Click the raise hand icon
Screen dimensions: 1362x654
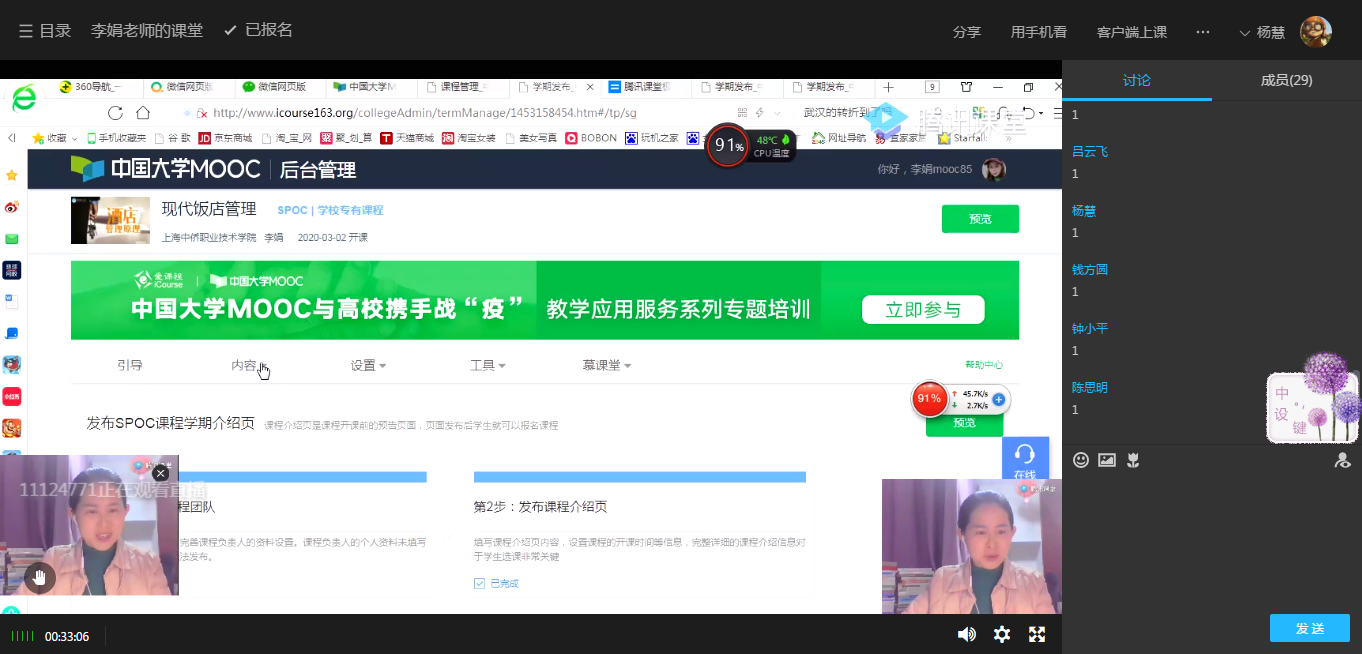40,576
